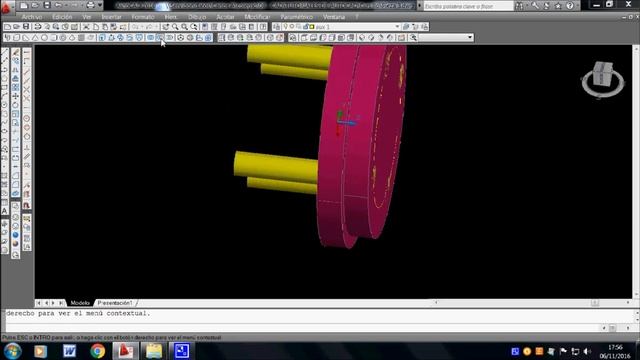This screenshot has height=360, width=640.
Task: Expand the layer selection drop-down list
Action: click(x=397, y=27)
